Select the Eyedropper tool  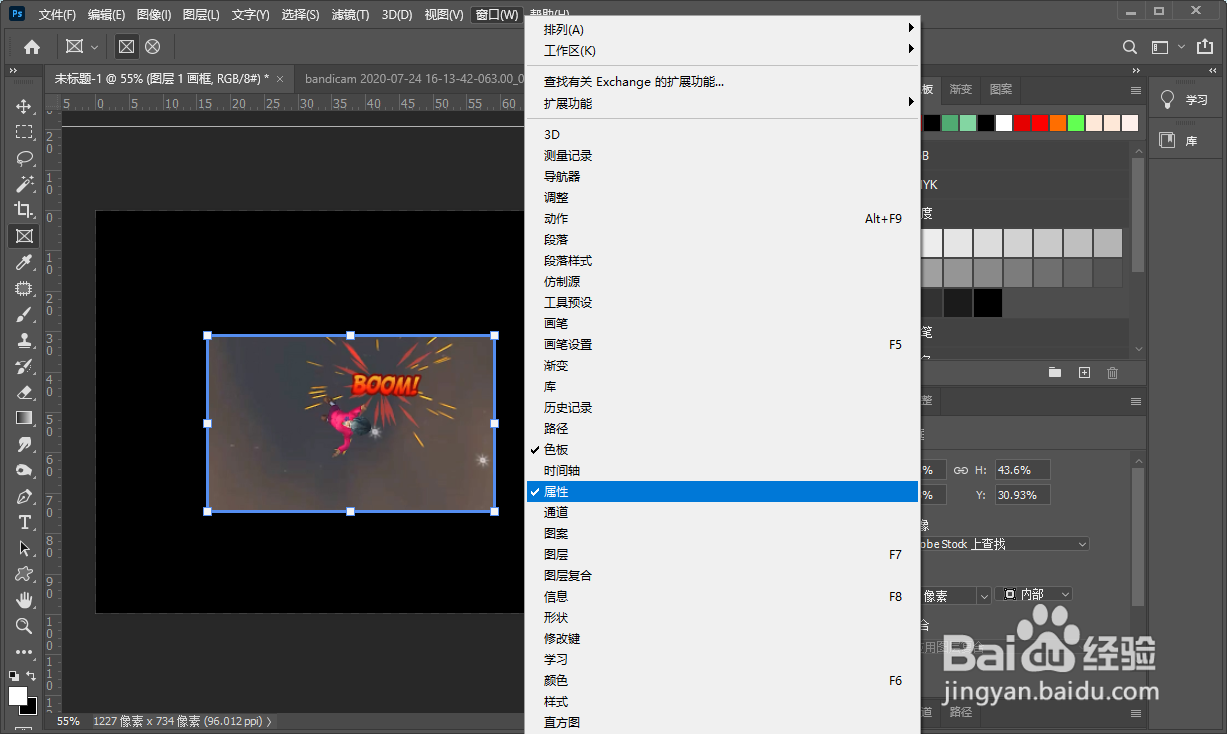point(24,262)
